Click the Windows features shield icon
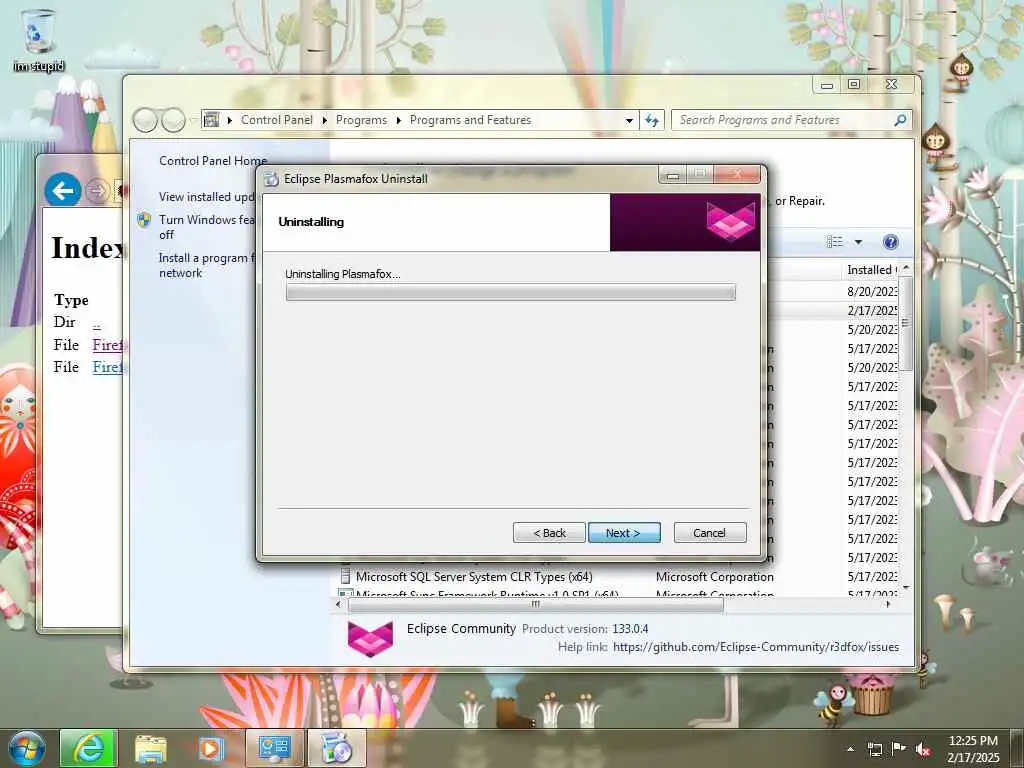The height and width of the screenshot is (768, 1024). (x=144, y=220)
